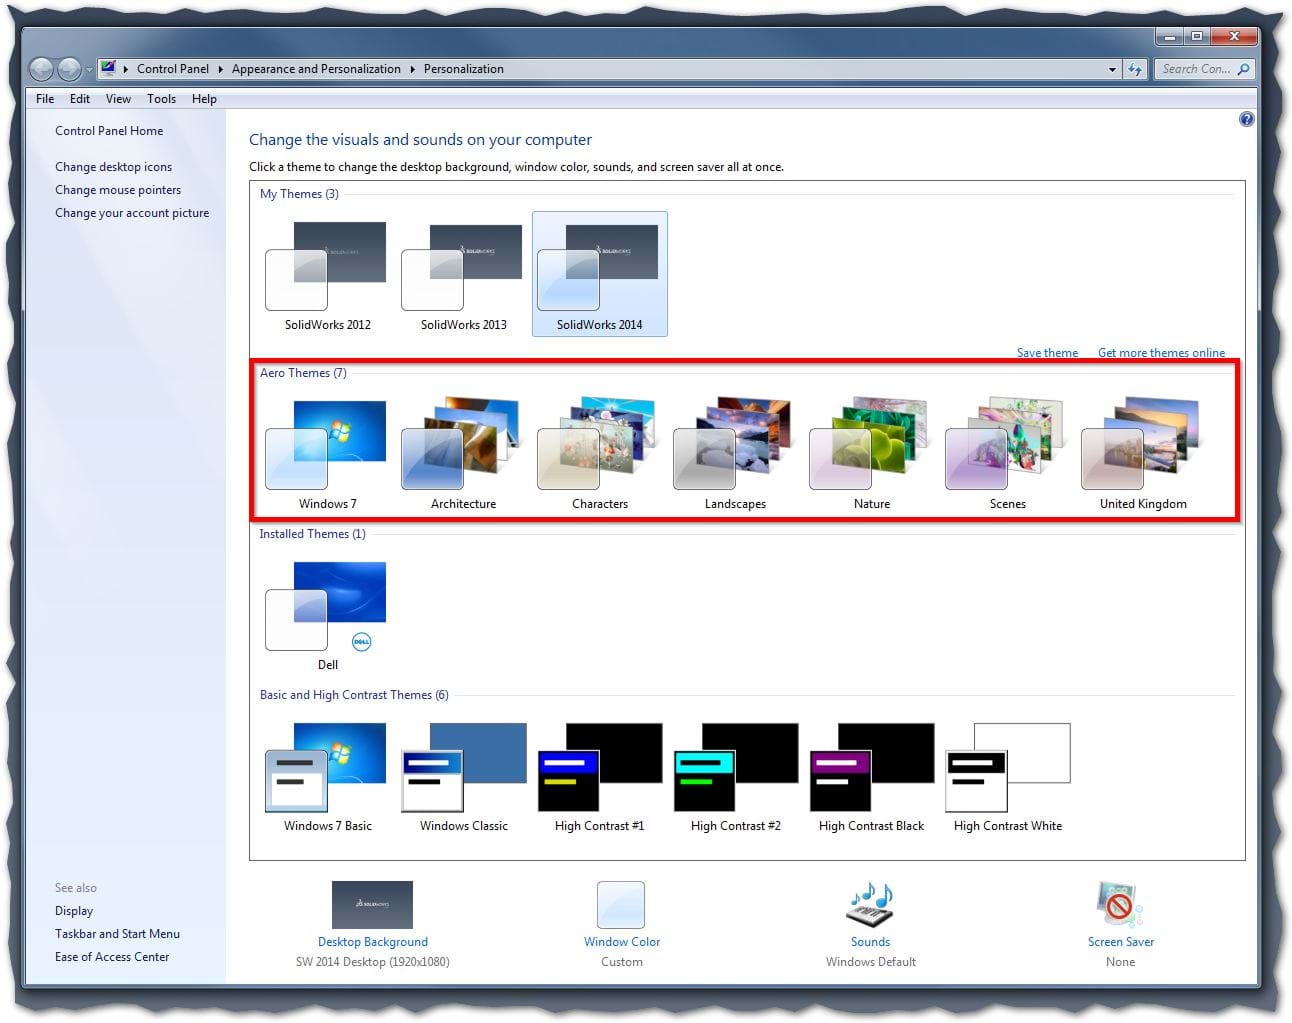Open recent pages dropdown next to Forward

pyautogui.click(x=89, y=70)
